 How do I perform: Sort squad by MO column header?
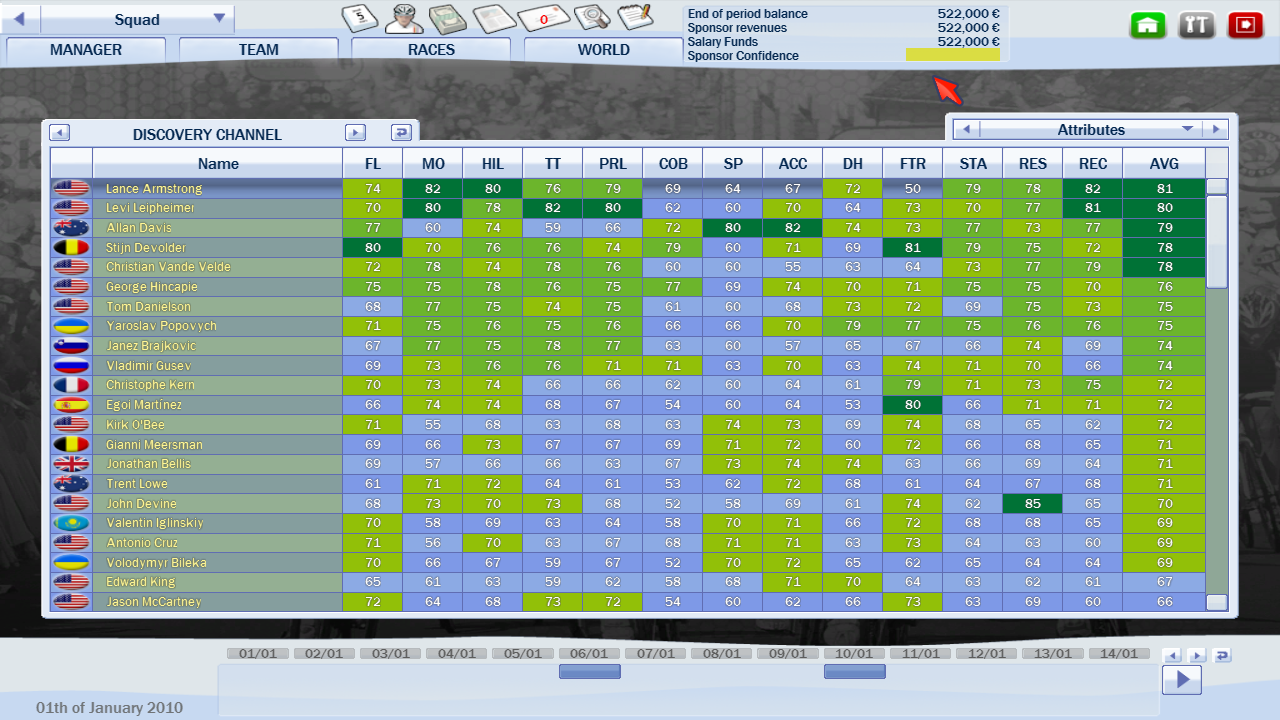click(x=433, y=164)
